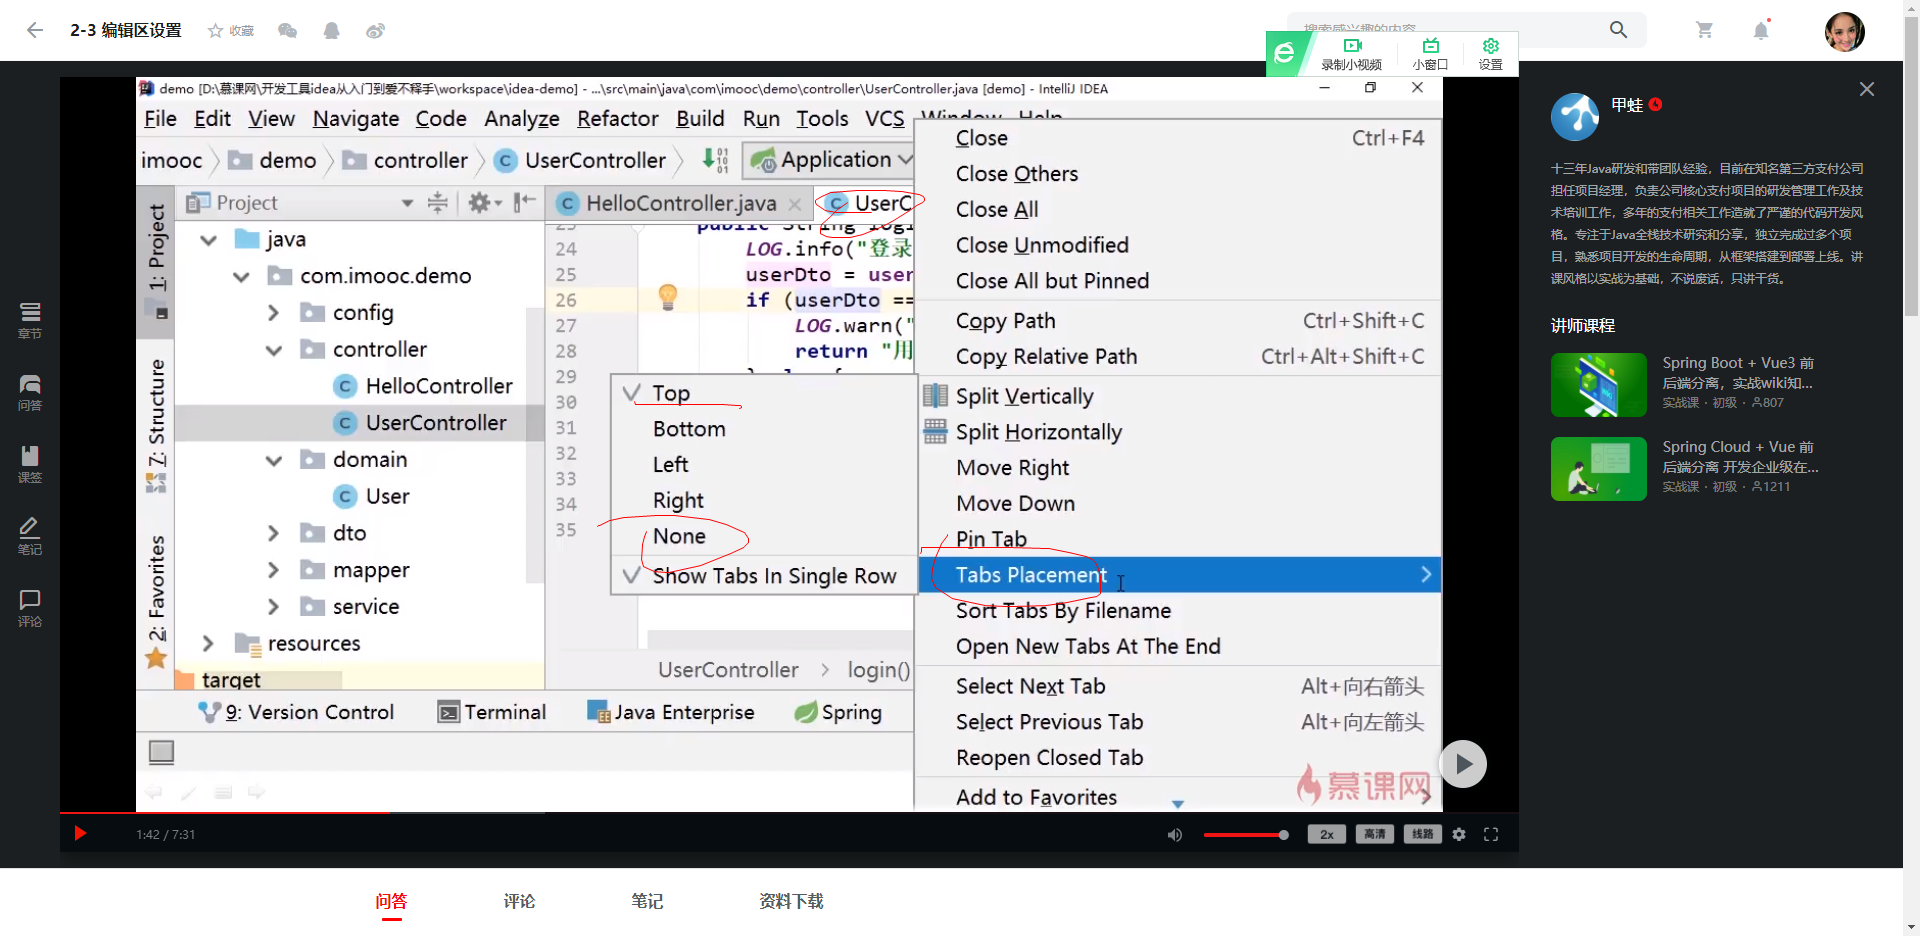Viewport: 1920px width, 936px height.
Task: Change 线路 video line
Action: point(1422,834)
